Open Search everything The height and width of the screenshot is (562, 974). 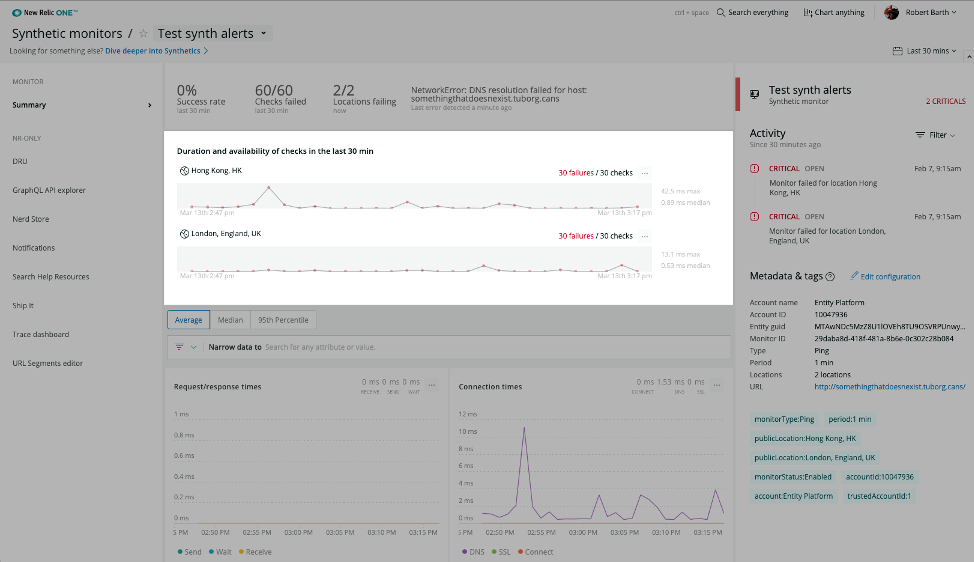tap(752, 12)
